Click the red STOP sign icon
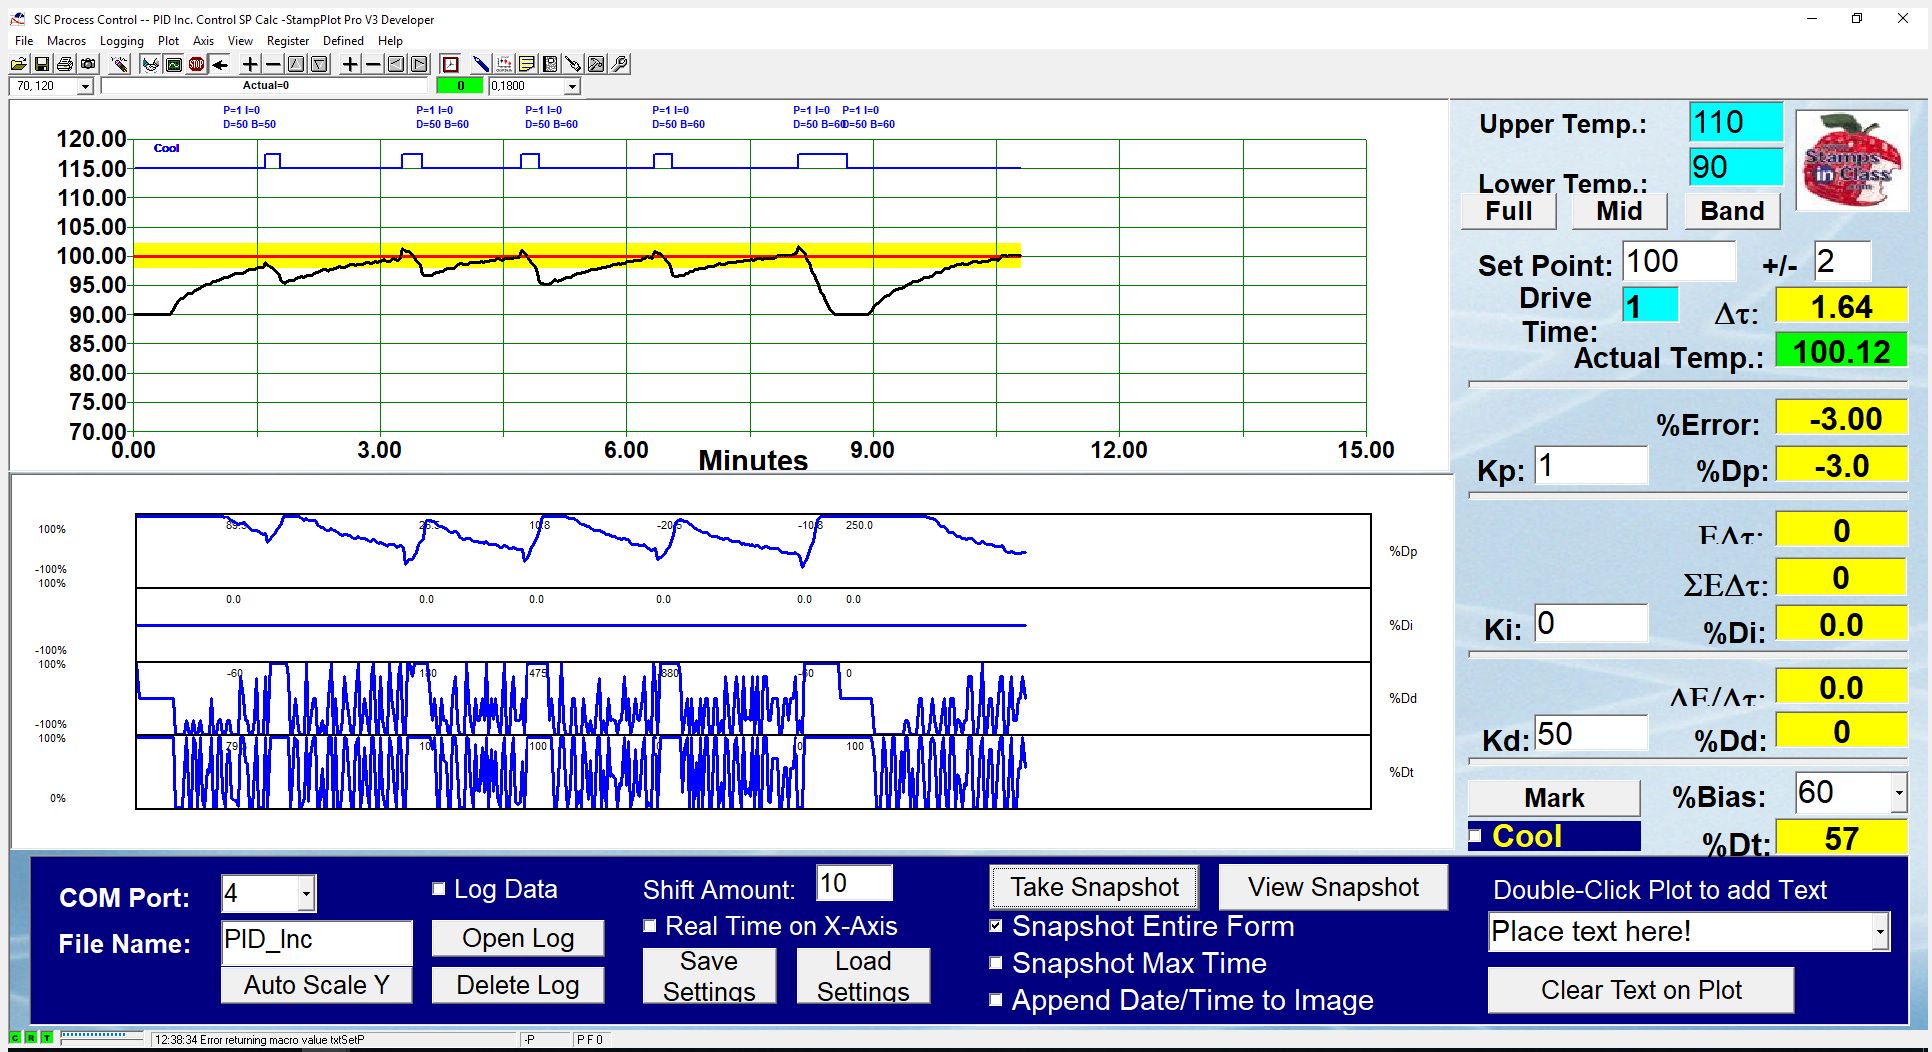 click(197, 64)
